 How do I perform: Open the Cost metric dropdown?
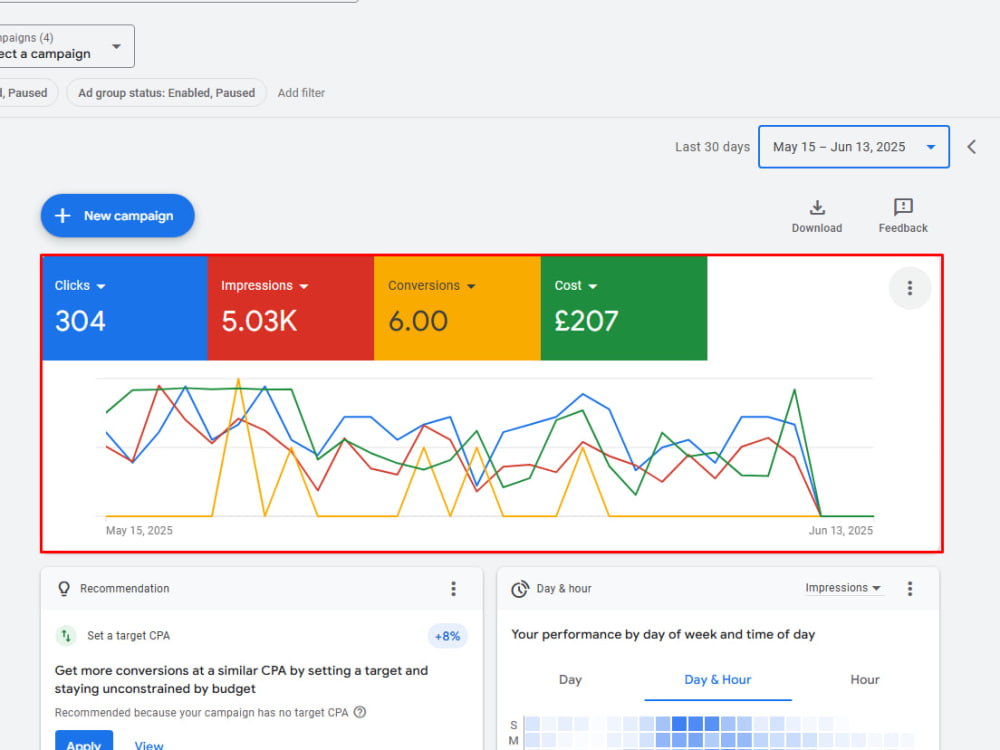(576, 286)
